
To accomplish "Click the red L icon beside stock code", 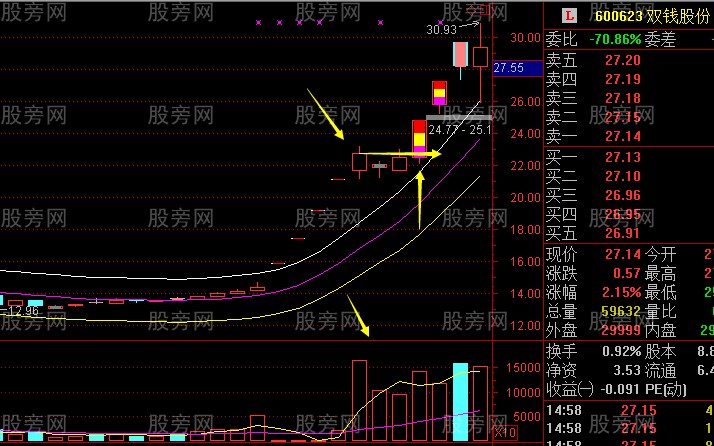I will pyautogui.click(x=569, y=17).
